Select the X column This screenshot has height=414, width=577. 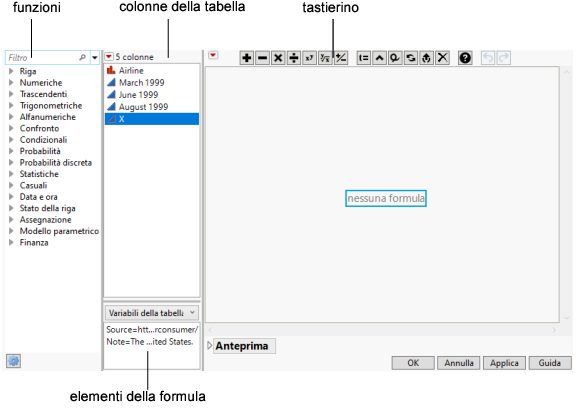152,119
